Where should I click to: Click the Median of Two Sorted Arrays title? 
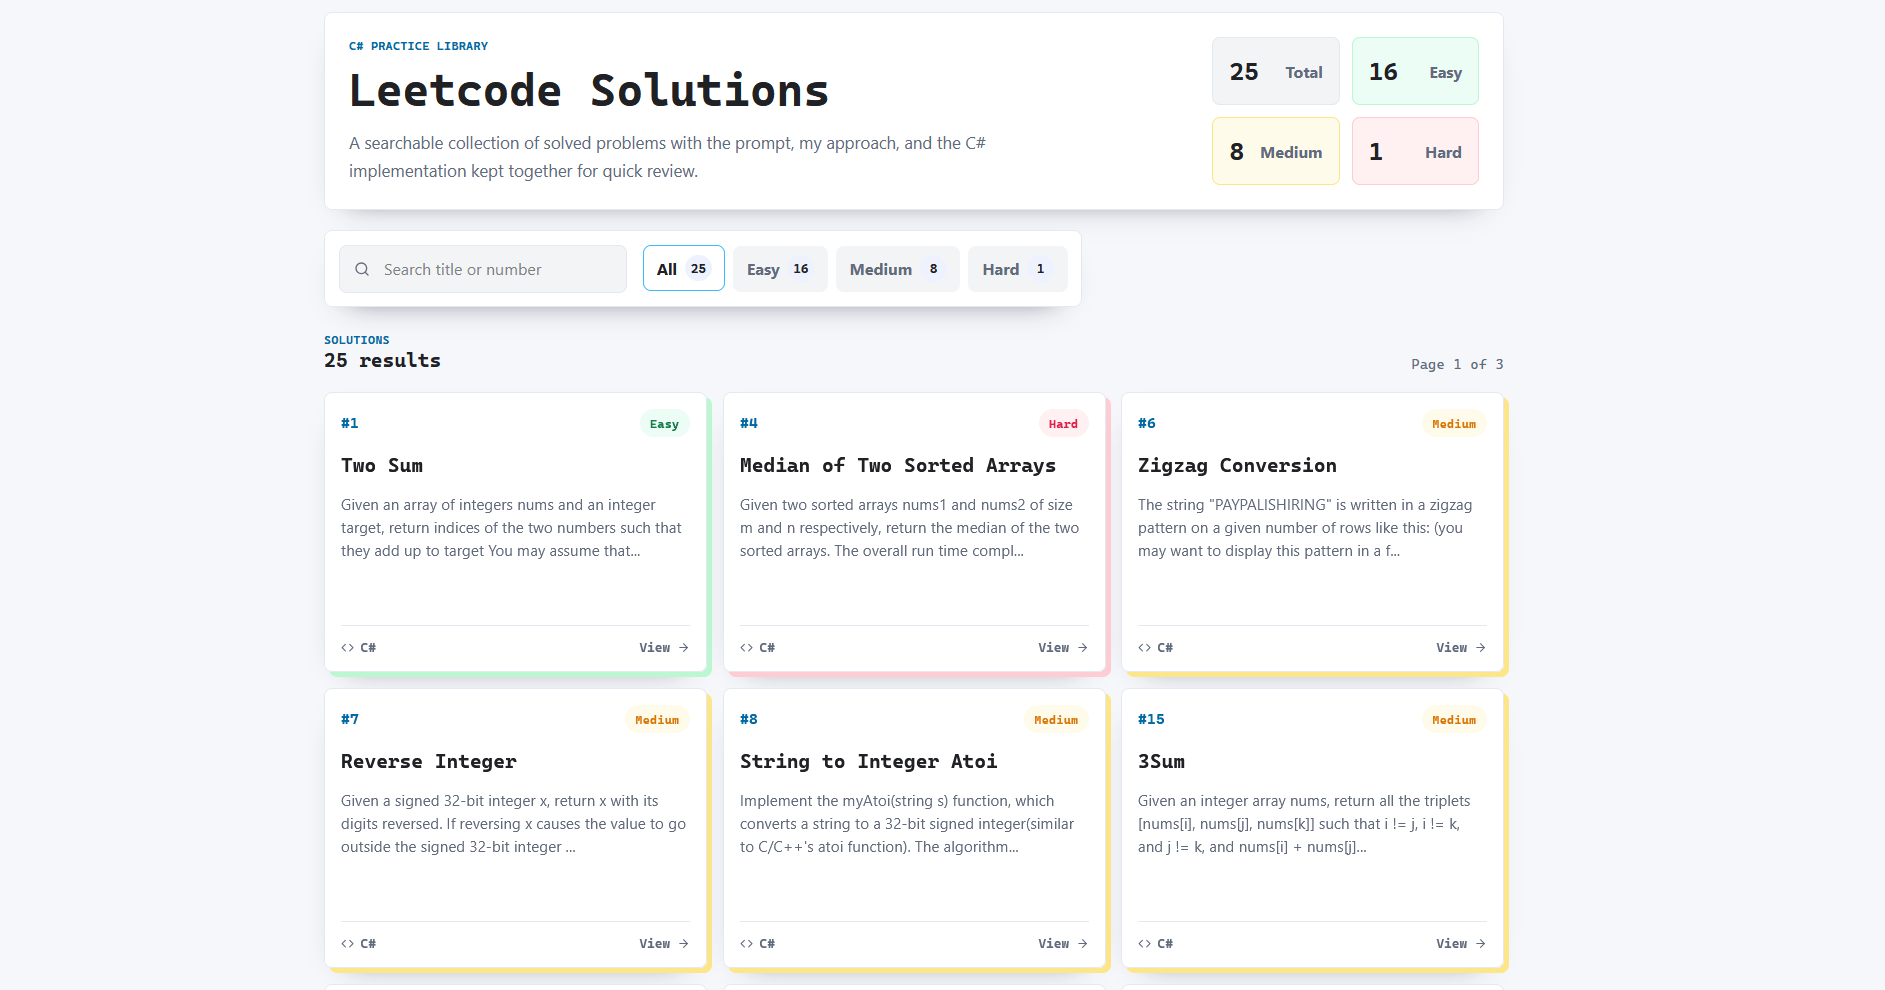(898, 465)
